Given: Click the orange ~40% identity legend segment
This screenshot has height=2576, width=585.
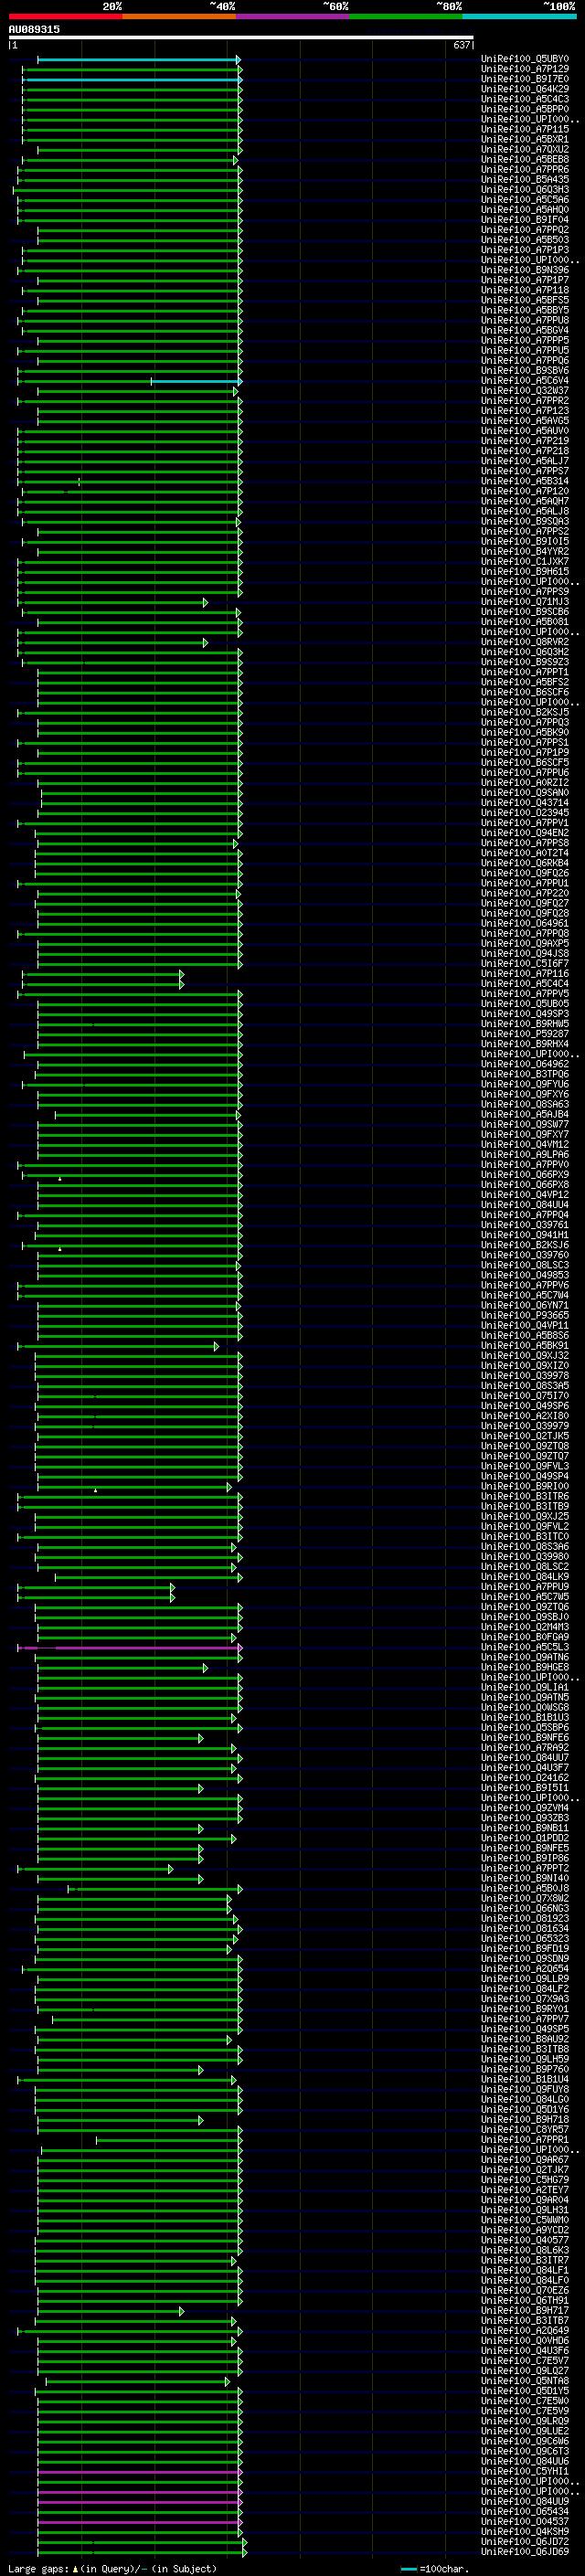Looking at the screenshot, I should [179, 16].
